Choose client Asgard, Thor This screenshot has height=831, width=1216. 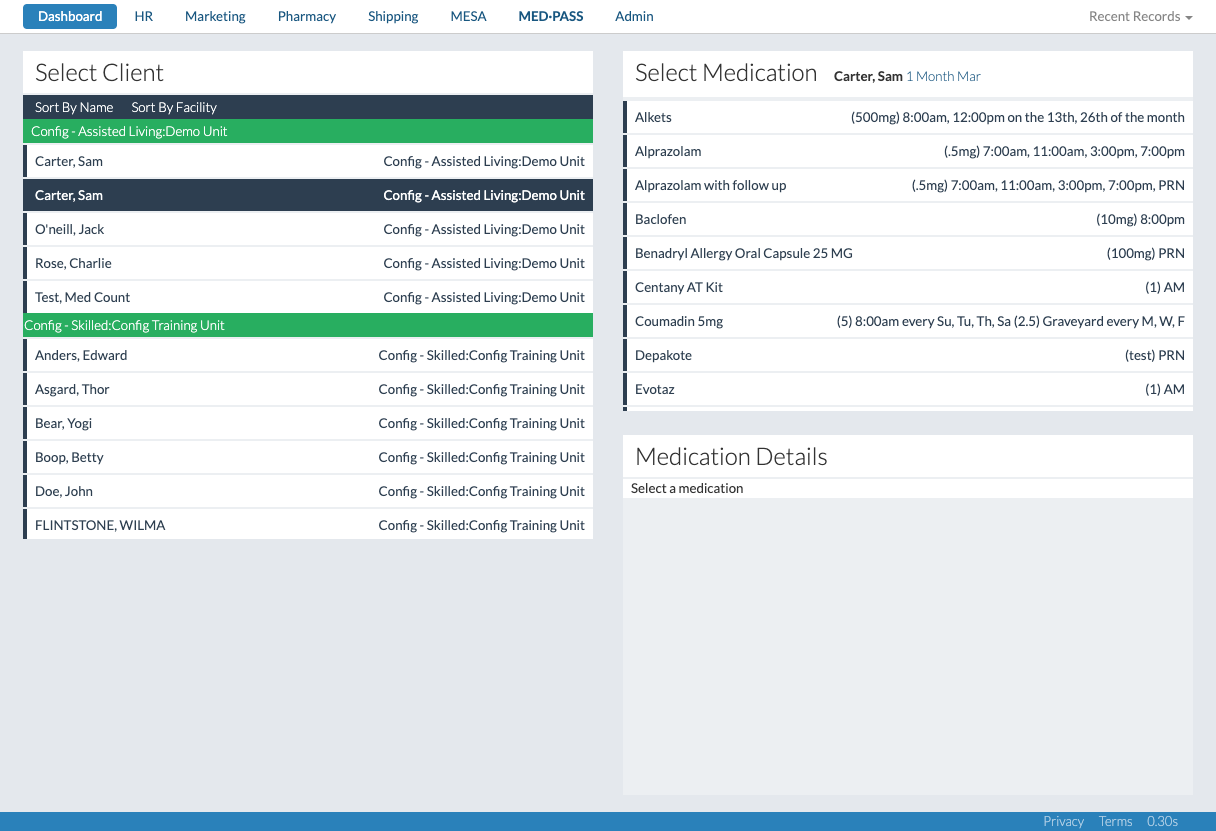[x=72, y=389]
